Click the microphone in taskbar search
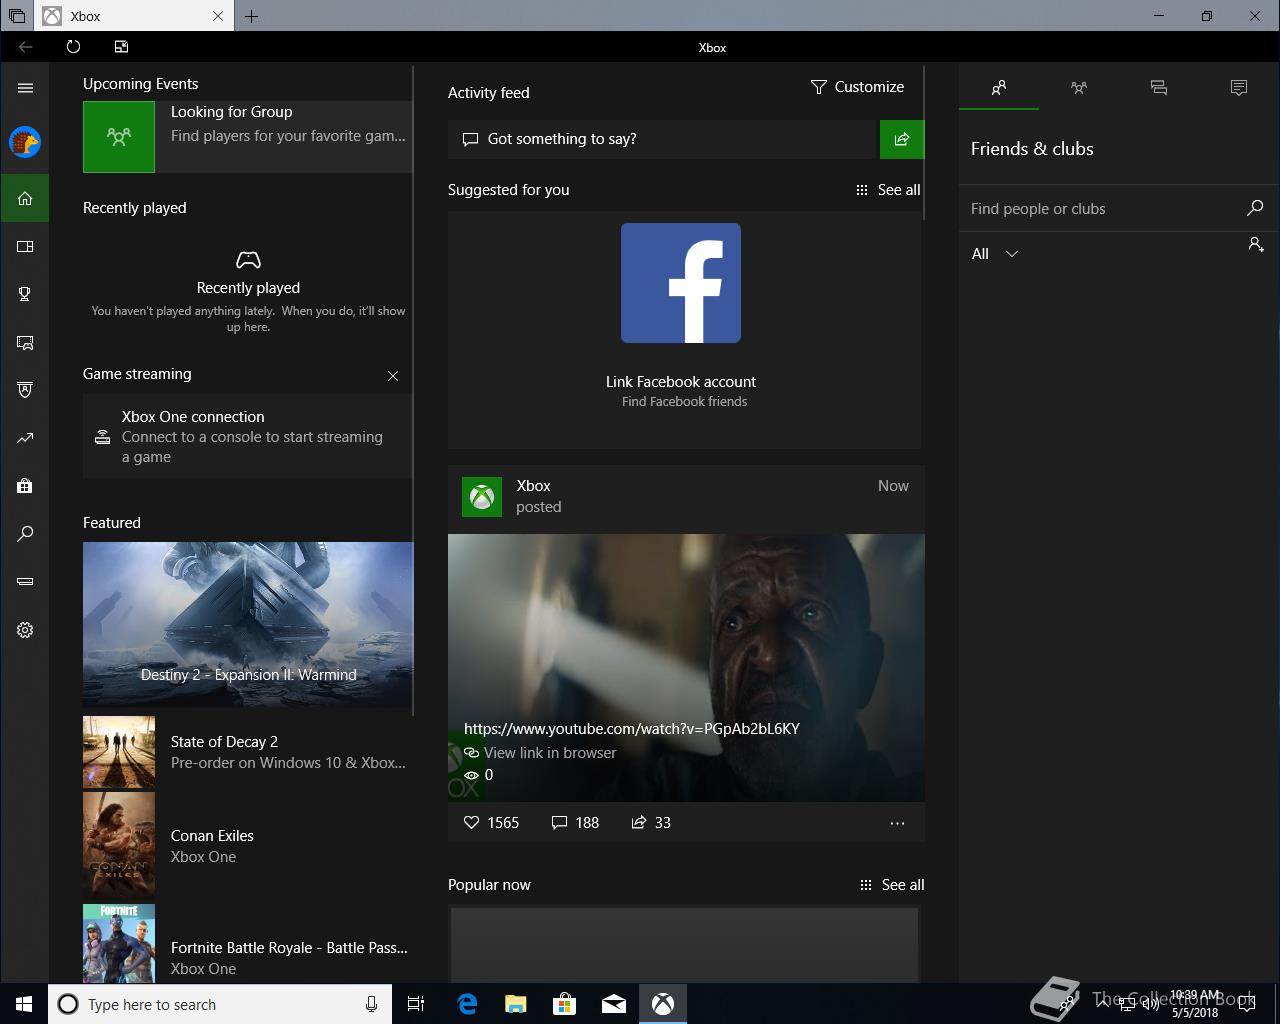This screenshot has width=1280, height=1024. click(x=371, y=1004)
